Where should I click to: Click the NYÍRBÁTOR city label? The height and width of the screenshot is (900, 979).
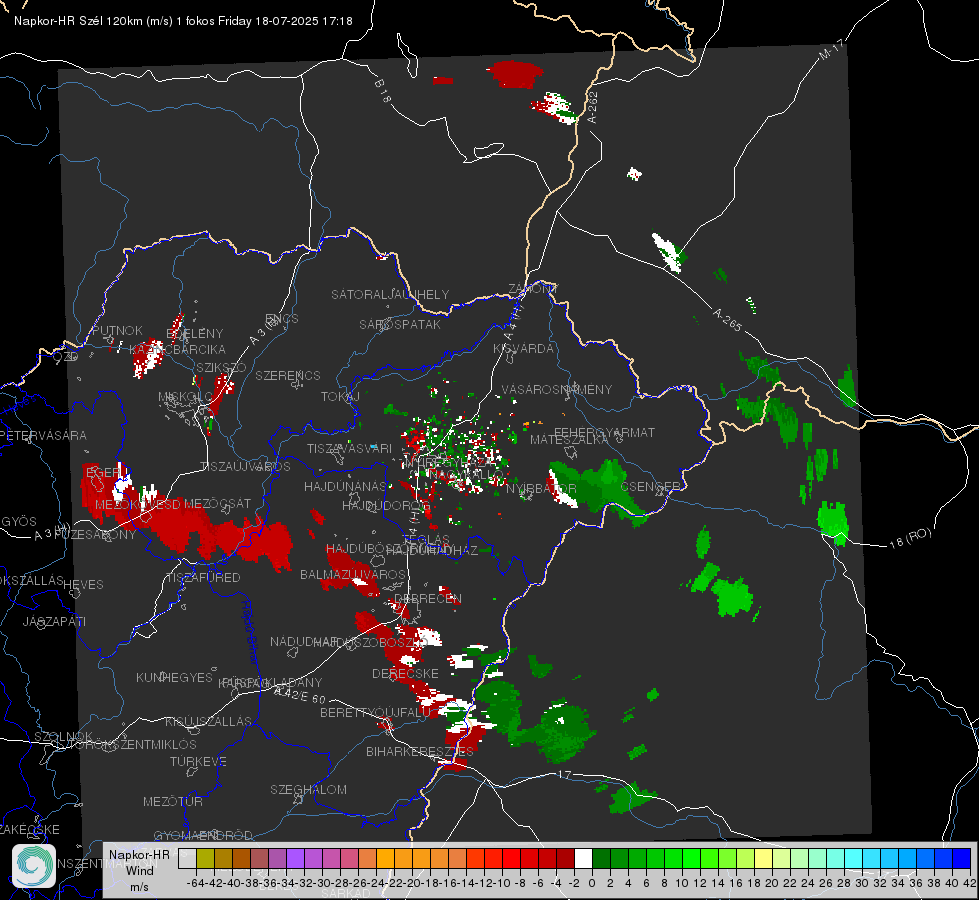(541, 488)
